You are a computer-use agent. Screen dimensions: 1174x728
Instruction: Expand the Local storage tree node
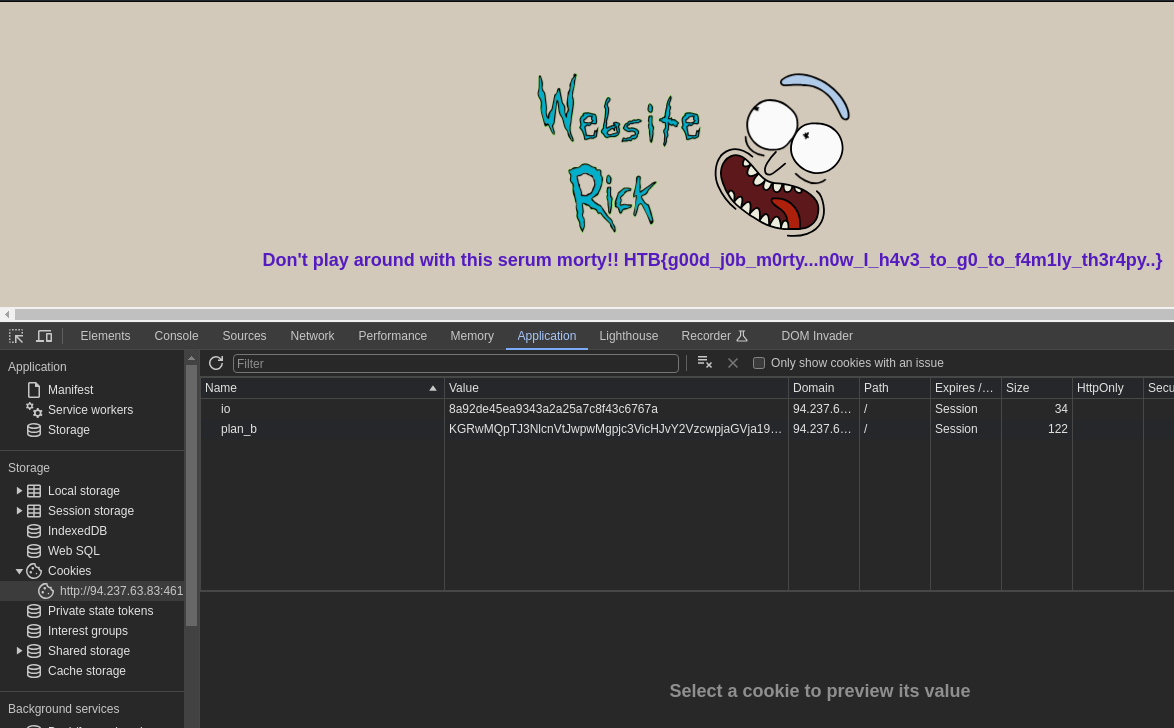point(19,491)
